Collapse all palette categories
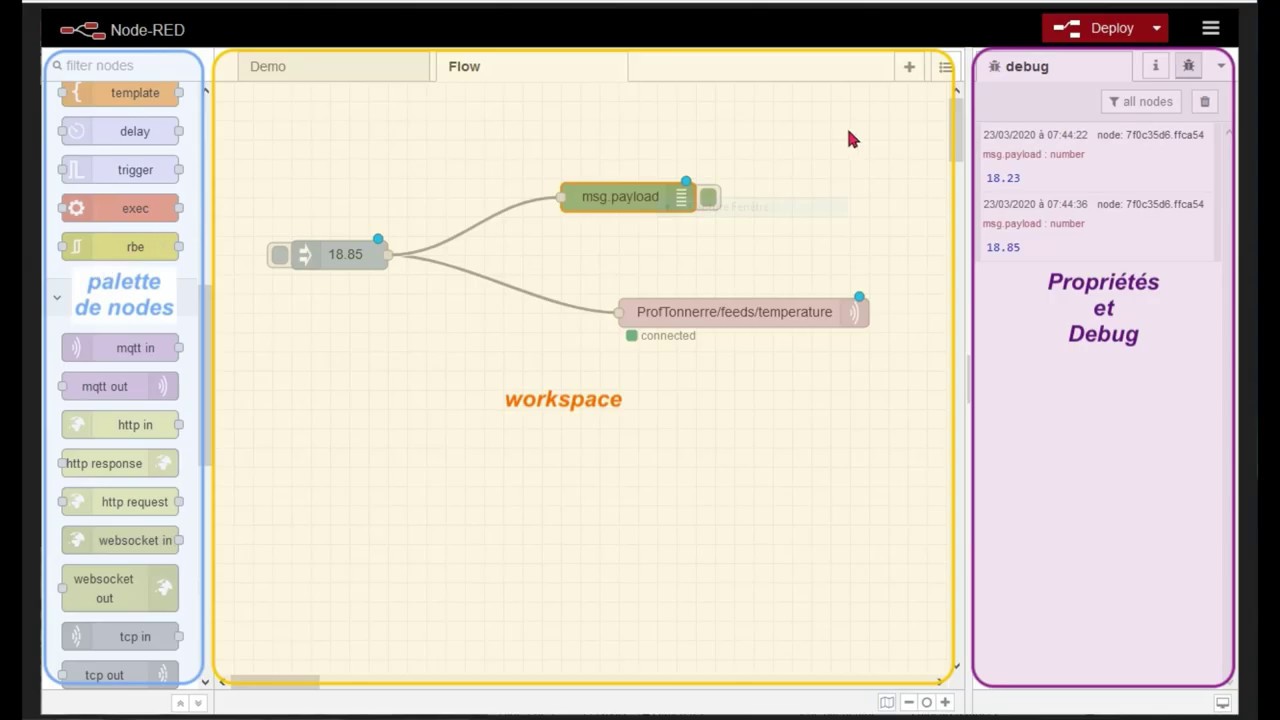Viewport: 1280px width, 720px height. (x=181, y=703)
